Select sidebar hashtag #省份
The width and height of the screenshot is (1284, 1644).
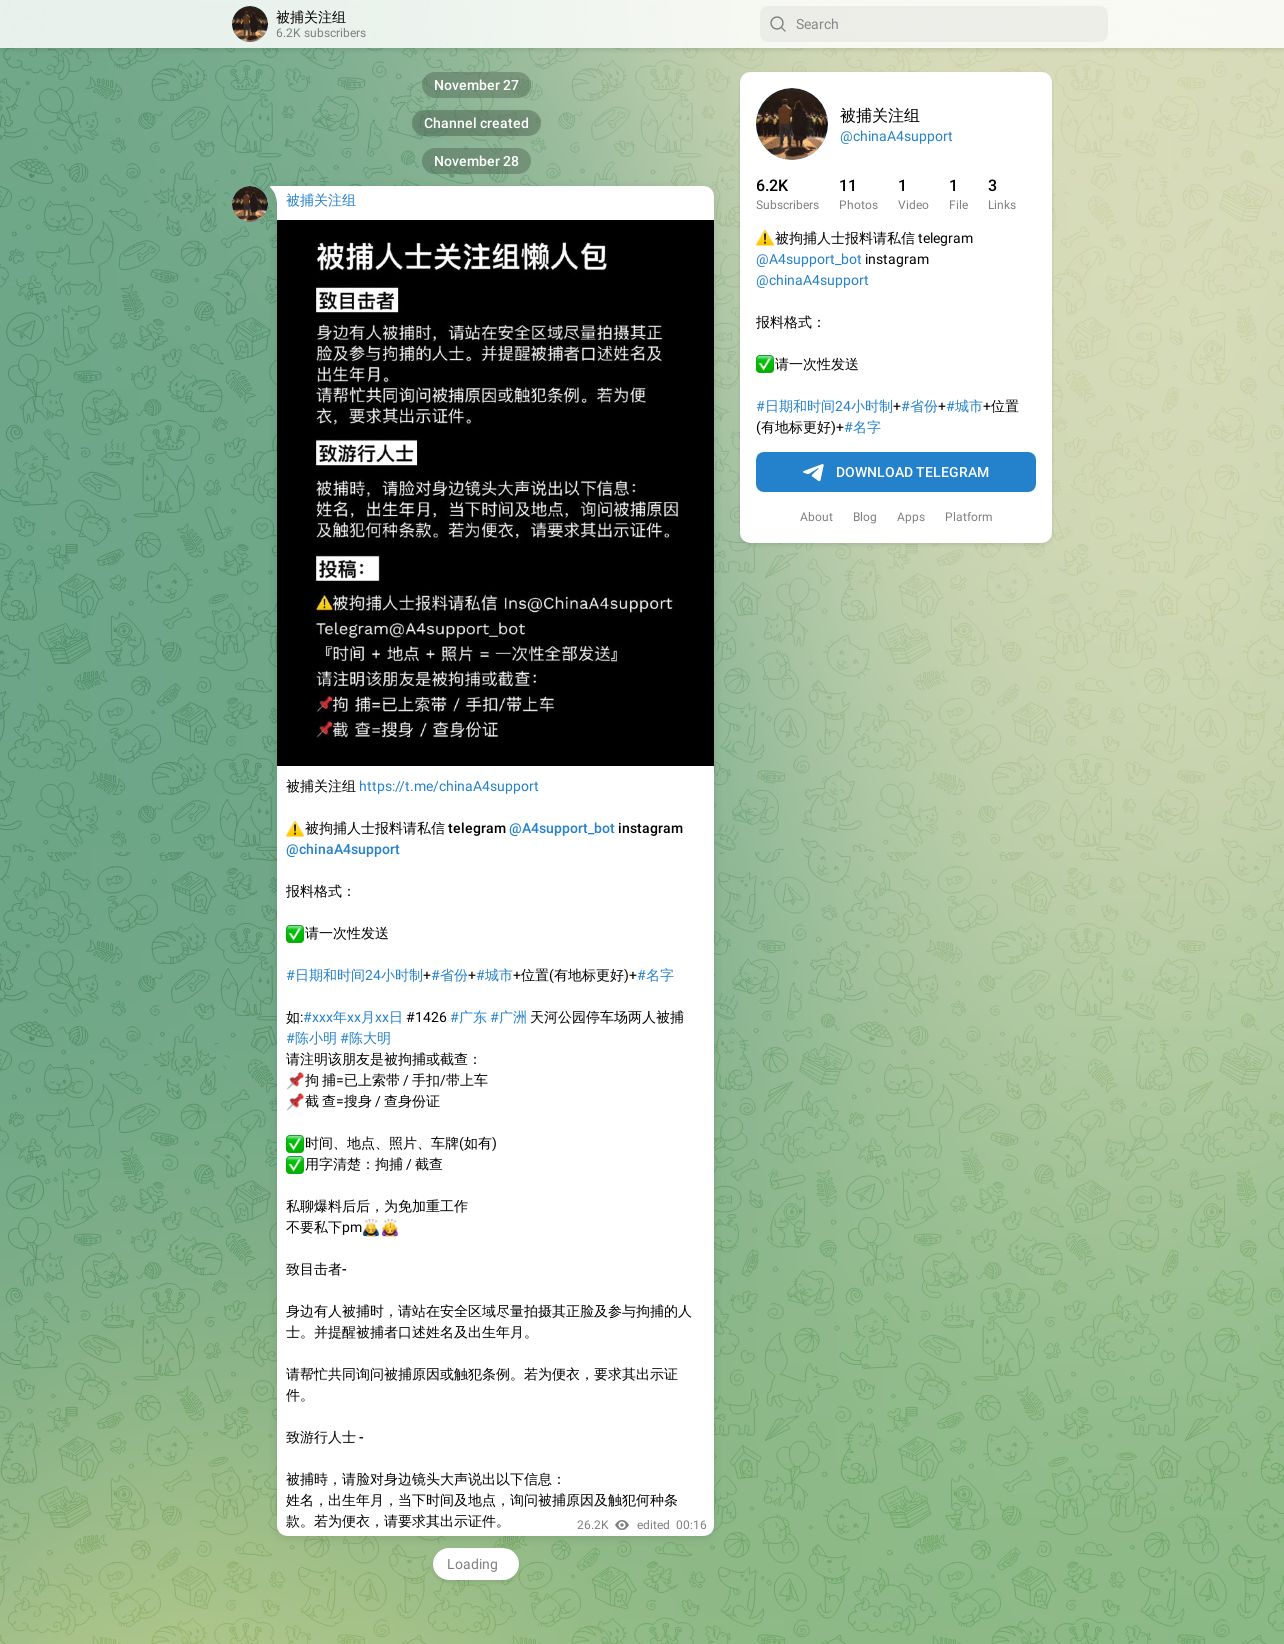click(919, 406)
